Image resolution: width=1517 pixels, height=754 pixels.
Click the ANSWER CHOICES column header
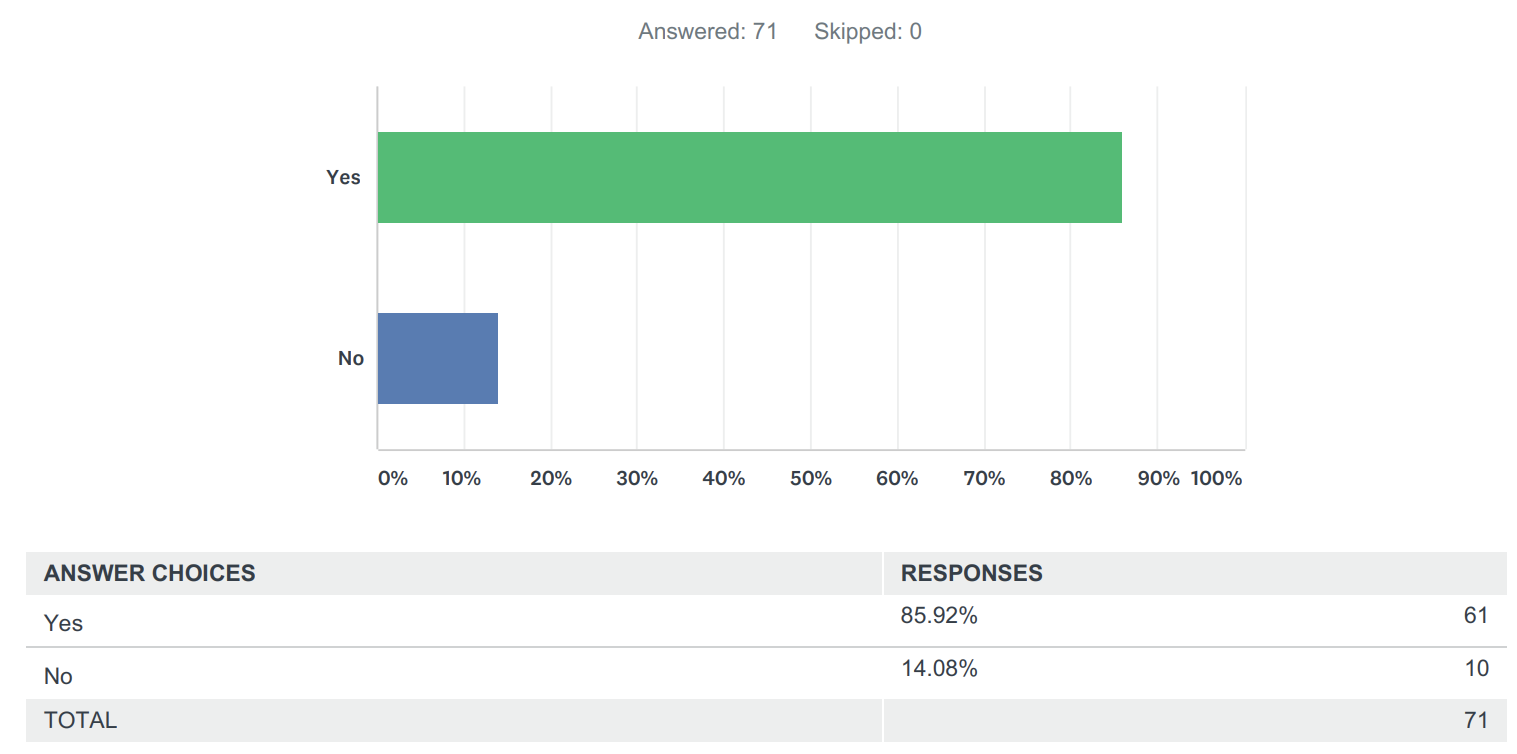click(150, 573)
